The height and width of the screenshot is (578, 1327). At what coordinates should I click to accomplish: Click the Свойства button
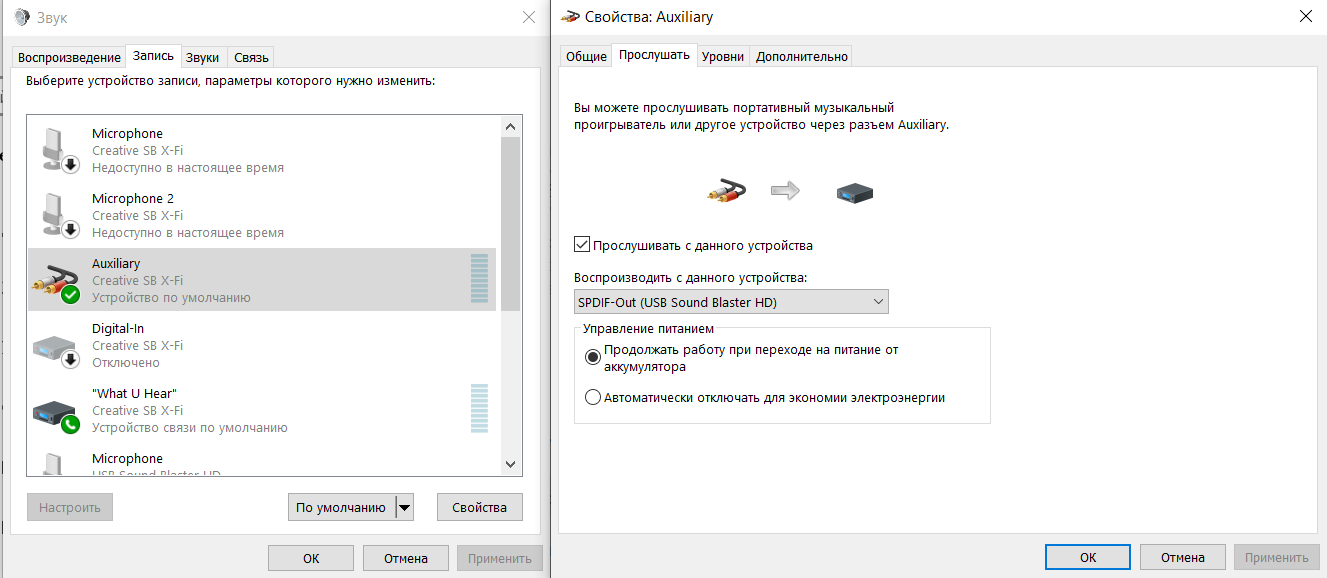tap(479, 507)
